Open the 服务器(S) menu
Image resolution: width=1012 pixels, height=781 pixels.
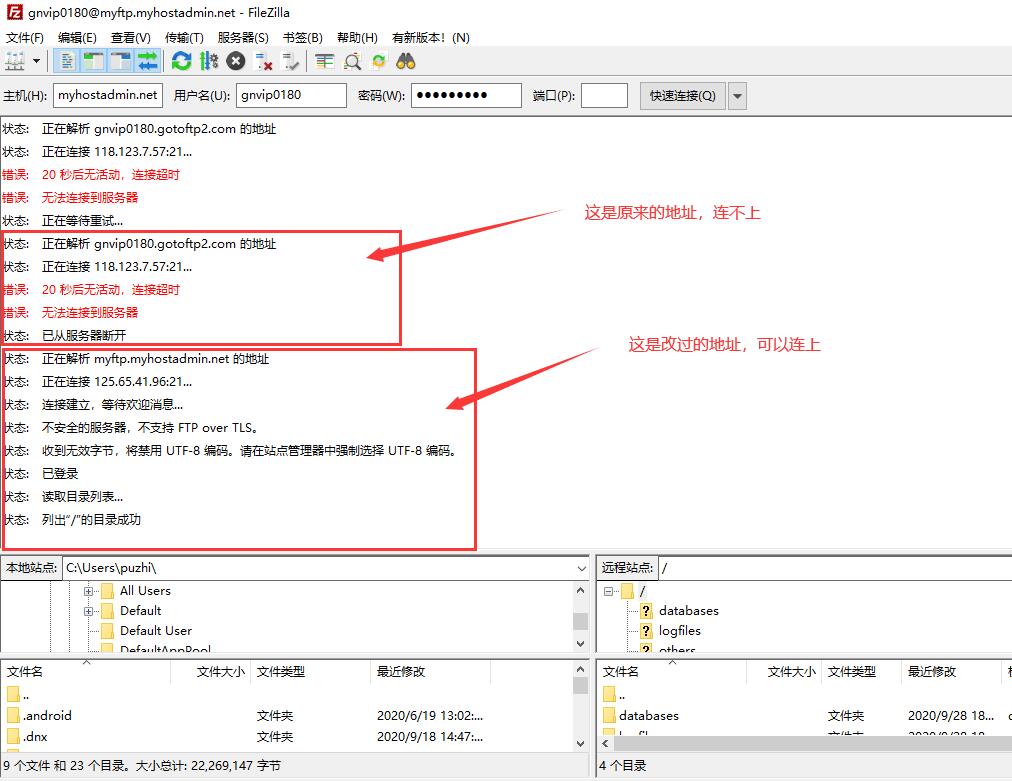click(243, 37)
